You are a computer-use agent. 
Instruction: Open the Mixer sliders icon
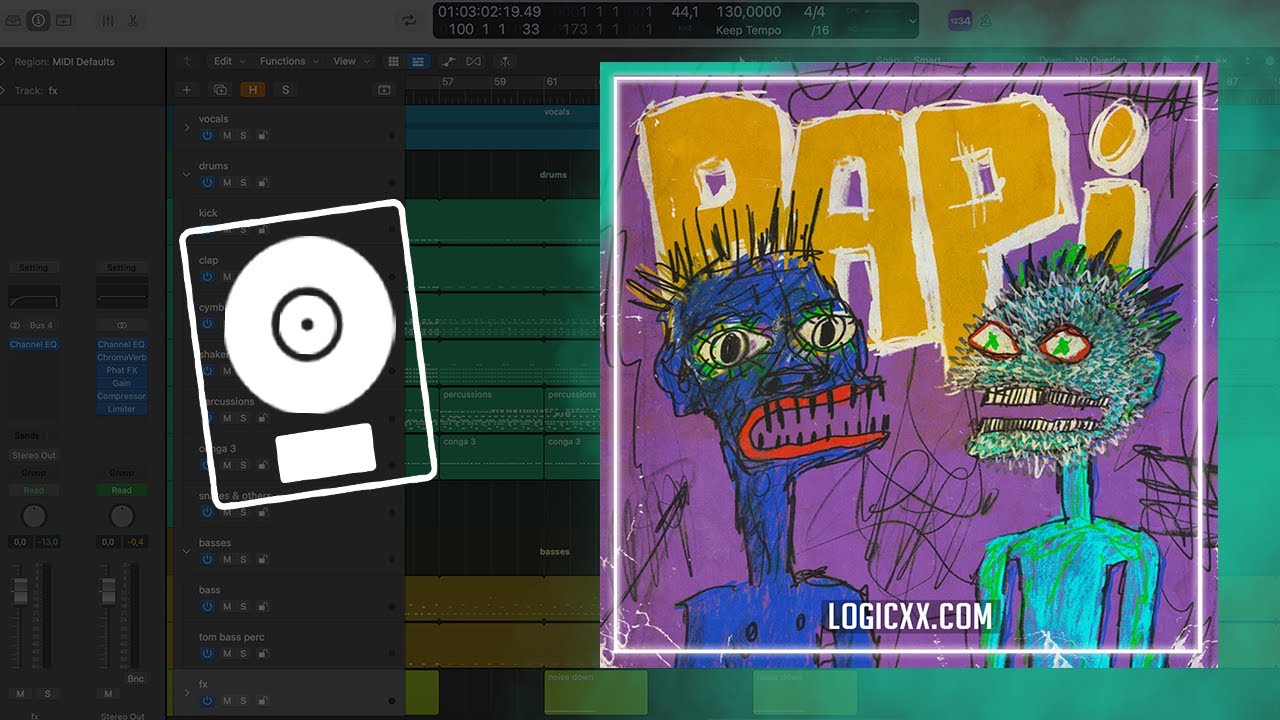point(107,20)
